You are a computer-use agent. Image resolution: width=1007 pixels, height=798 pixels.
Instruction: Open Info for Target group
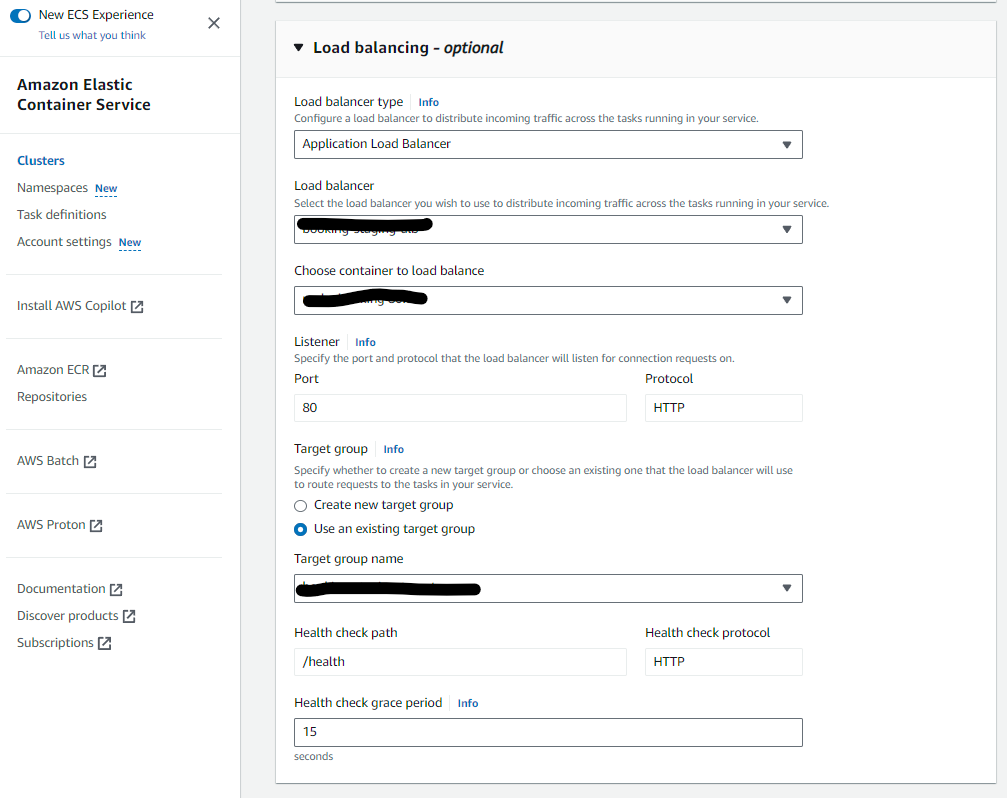[x=394, y=449]
